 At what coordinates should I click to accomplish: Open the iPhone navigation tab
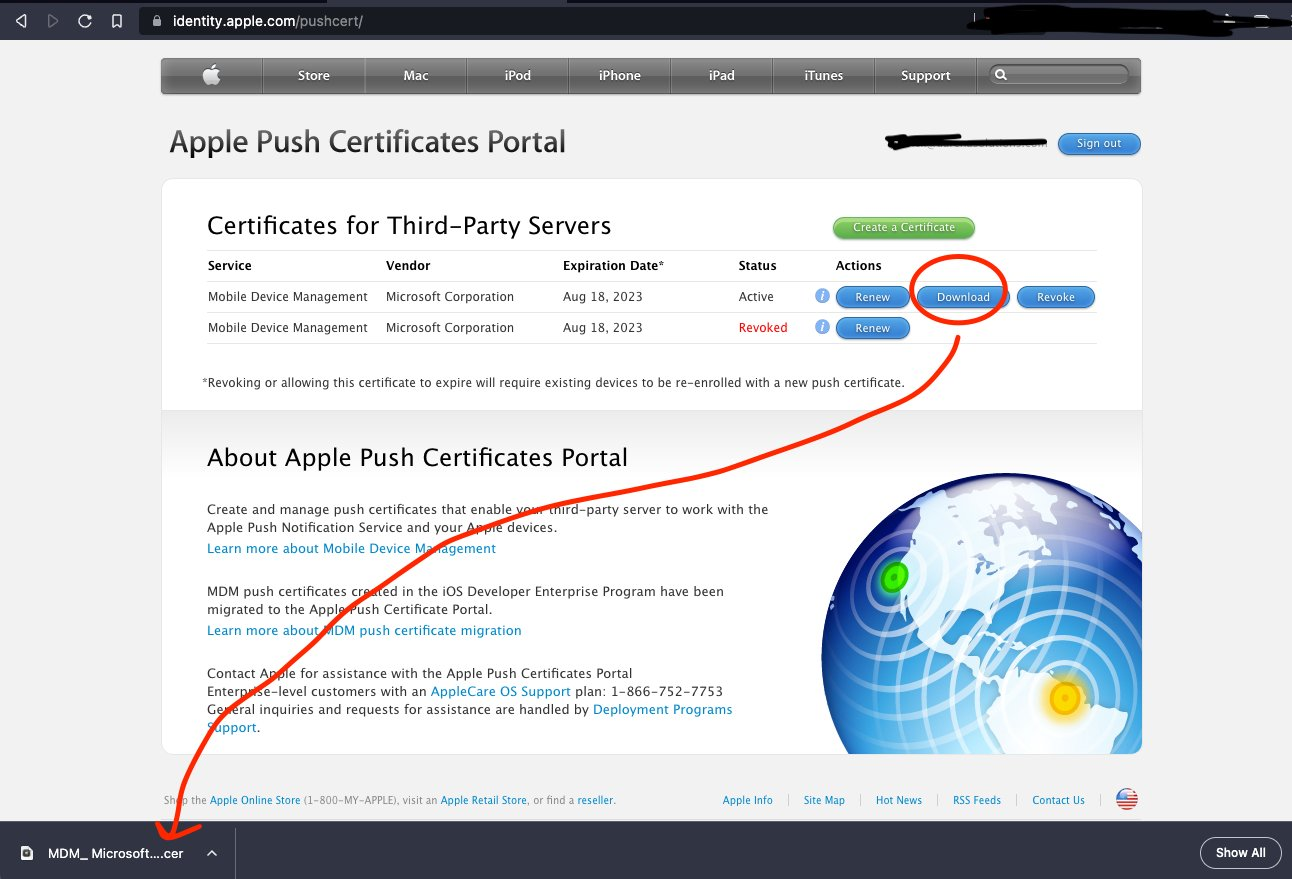pyautogui.click(x=620, y=75)
